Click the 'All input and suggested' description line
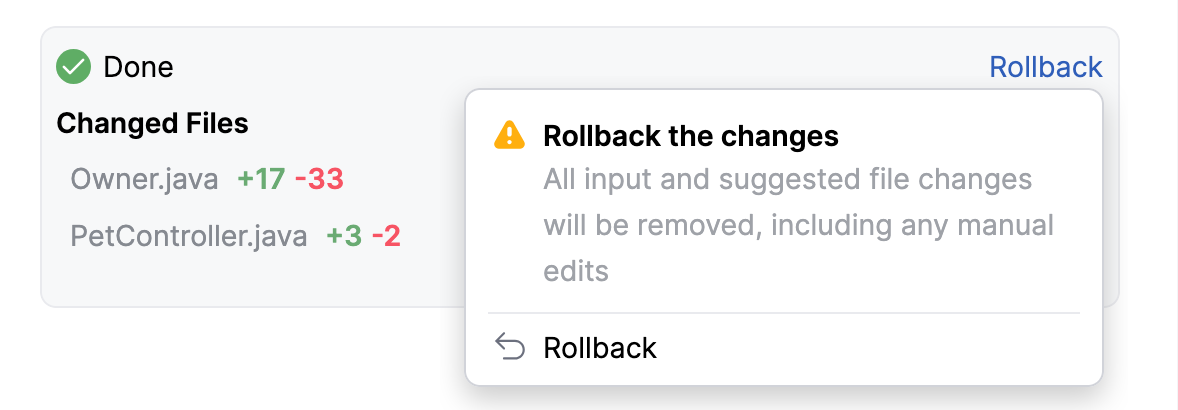 [787, 180]
